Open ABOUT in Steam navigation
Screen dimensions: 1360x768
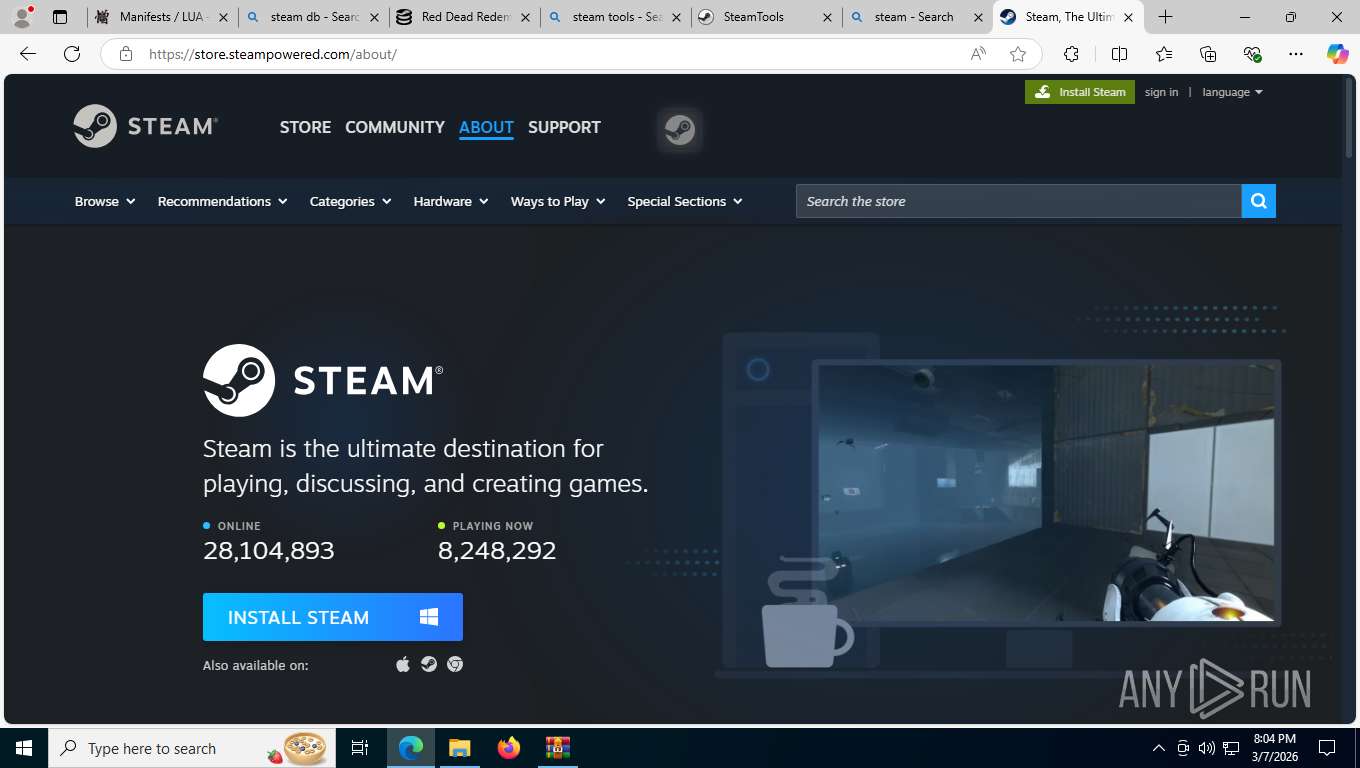point(486,127)
